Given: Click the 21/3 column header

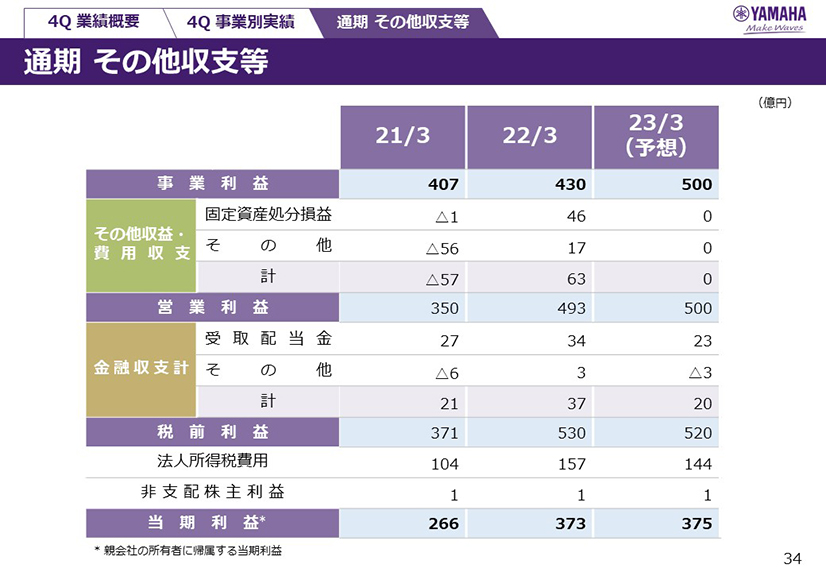Looking at the screenshot, I should pyautogui.click(x=403, y=136).
